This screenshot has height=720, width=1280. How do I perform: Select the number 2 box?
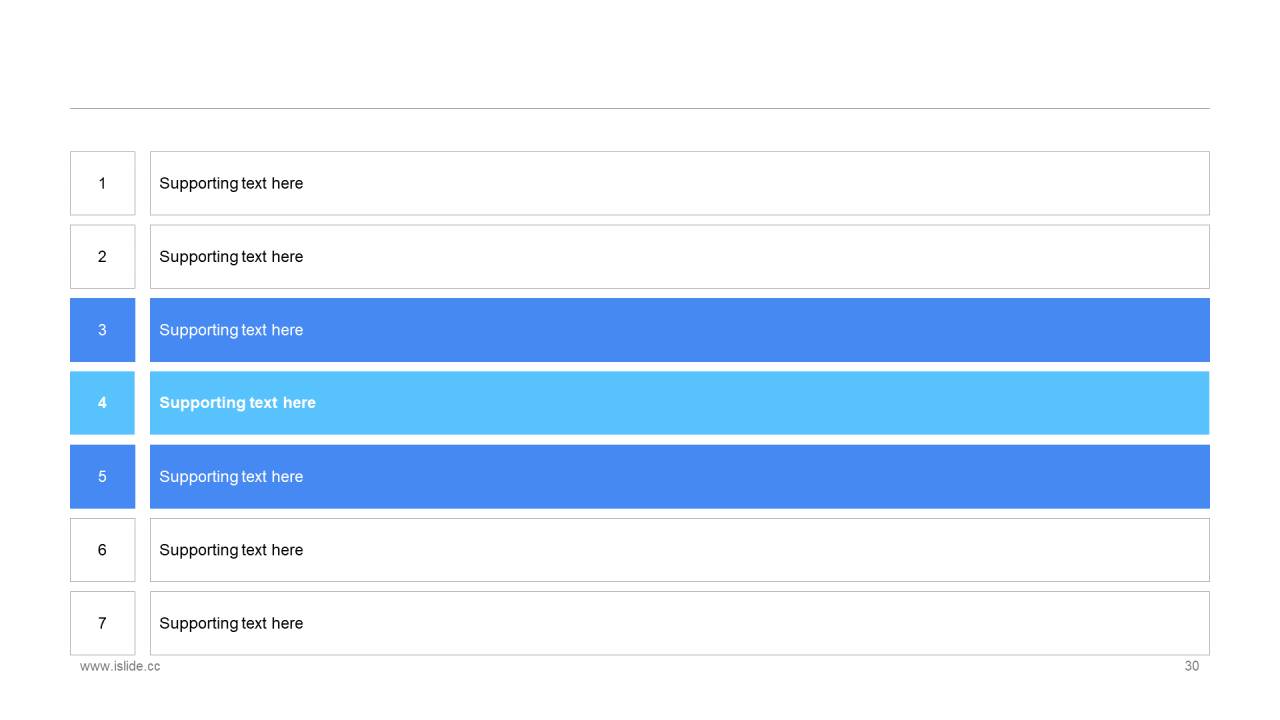(102, 256)
